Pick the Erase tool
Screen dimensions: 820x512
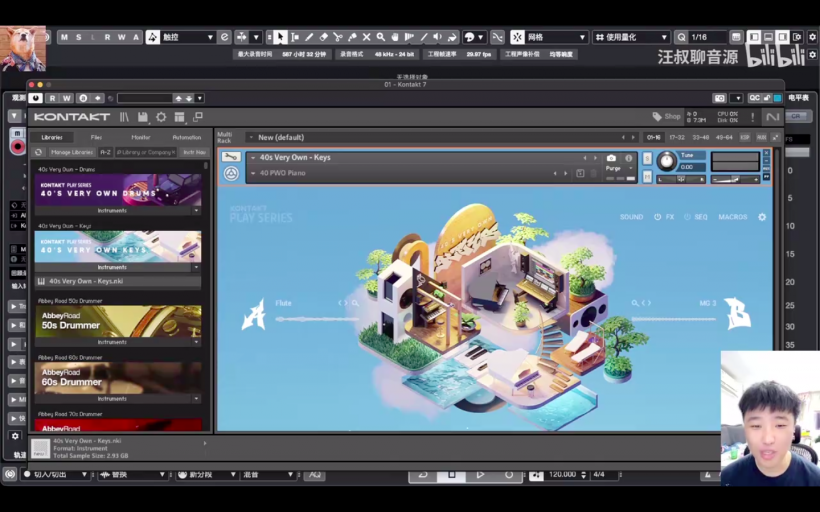(324, 37)
